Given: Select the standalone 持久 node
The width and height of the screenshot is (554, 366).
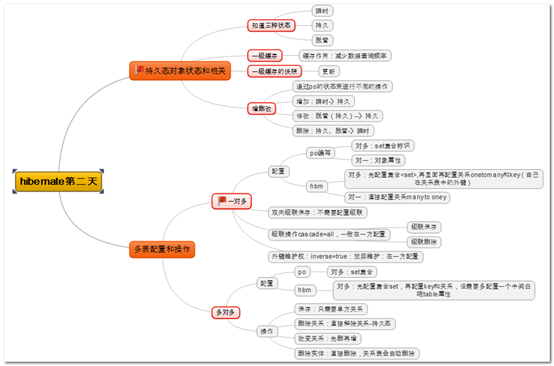Looking at the screenshot, I should [x=322, y=25].
